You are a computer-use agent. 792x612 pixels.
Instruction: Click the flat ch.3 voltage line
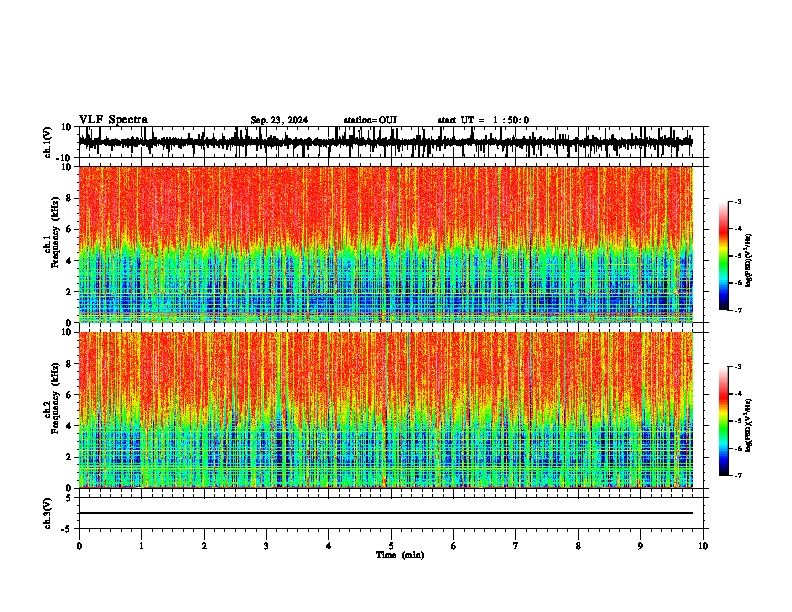(386, 513)
